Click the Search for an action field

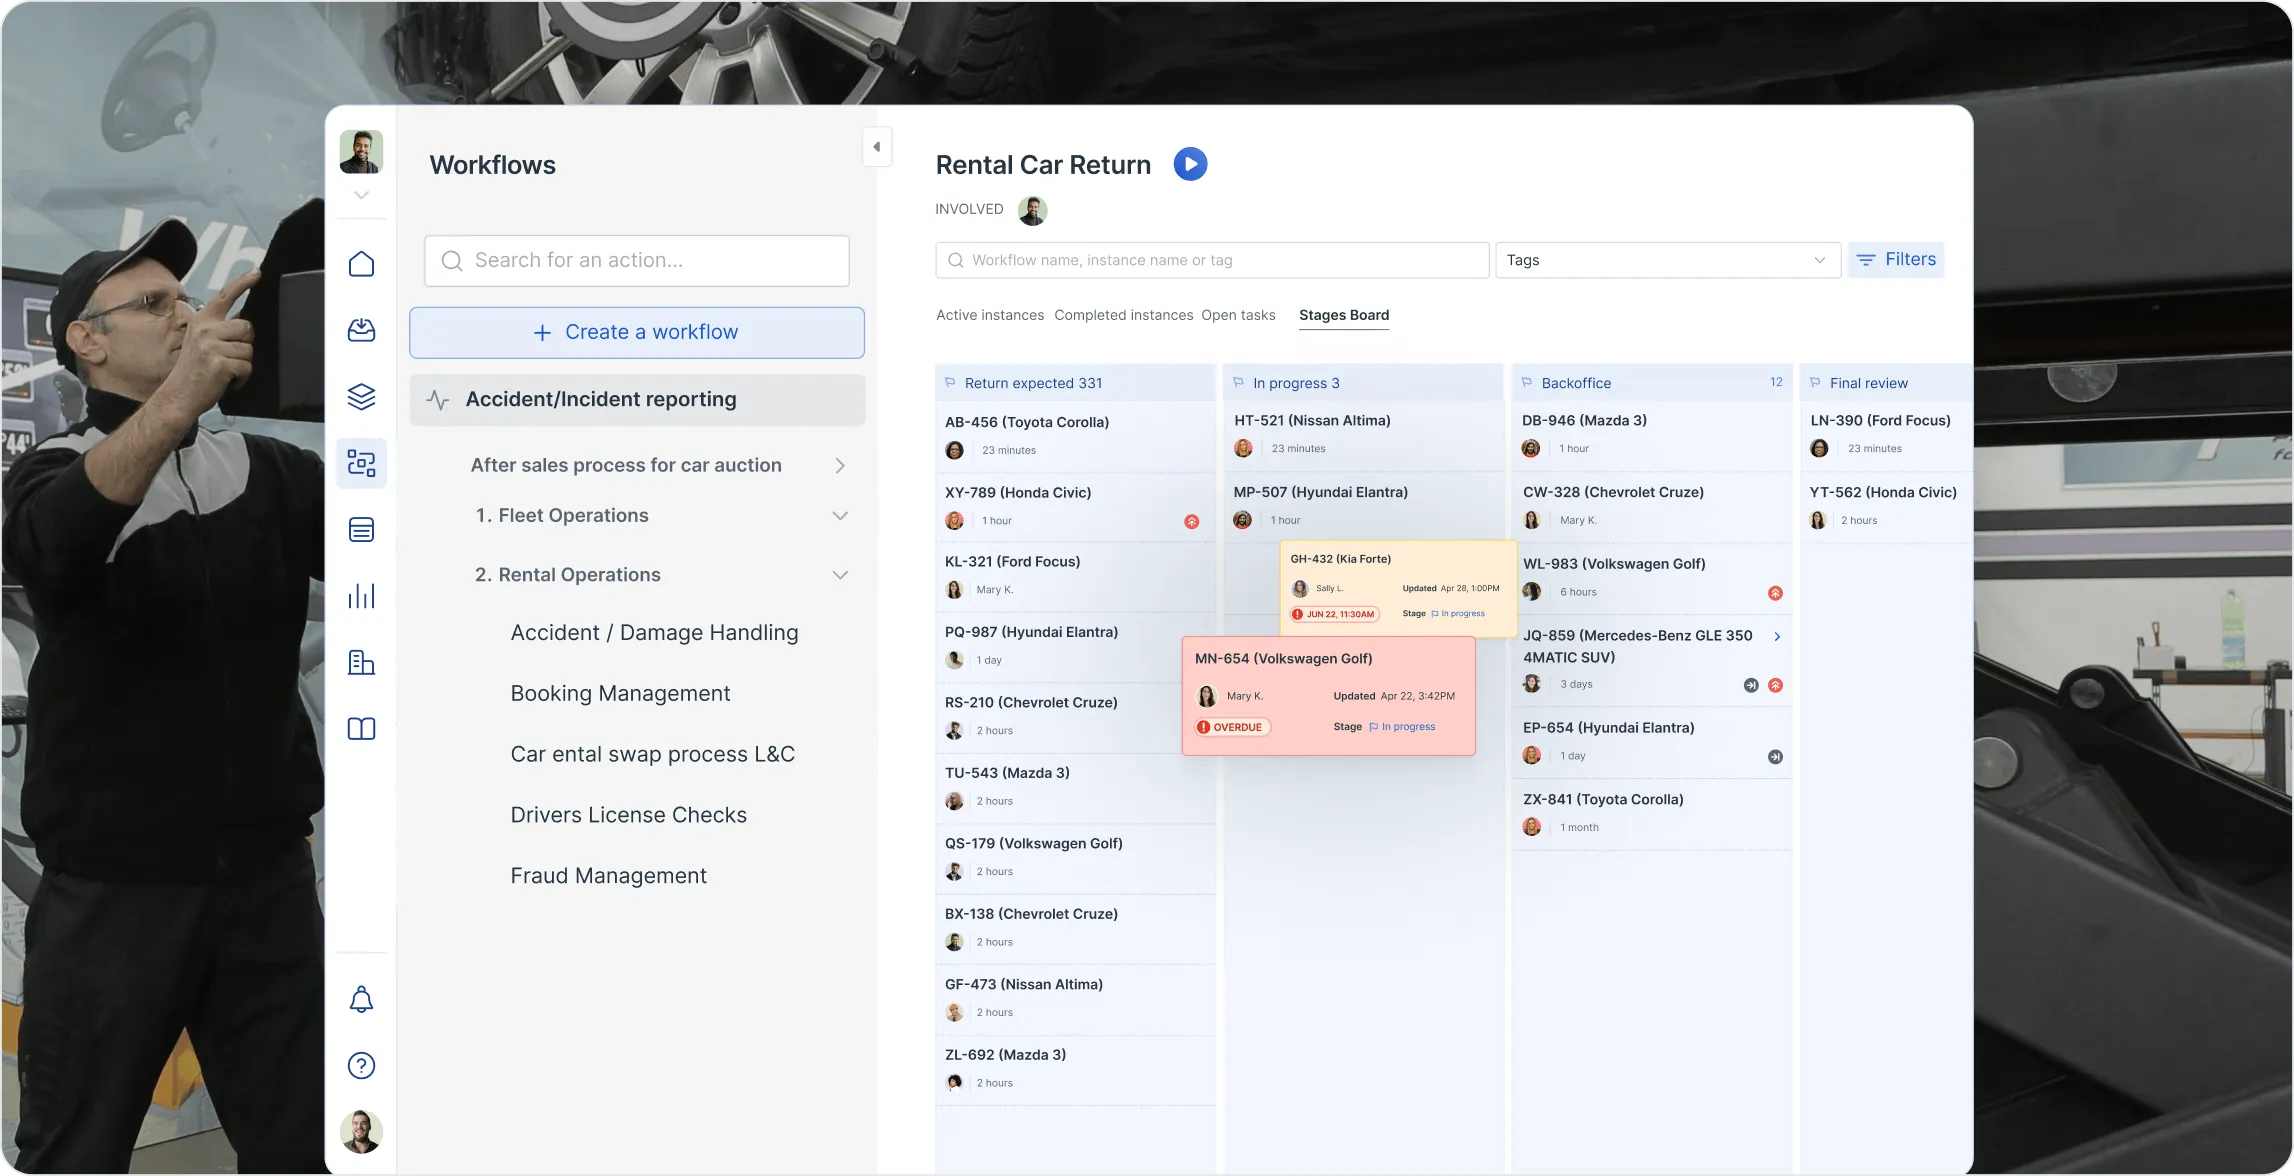(636, 261)
